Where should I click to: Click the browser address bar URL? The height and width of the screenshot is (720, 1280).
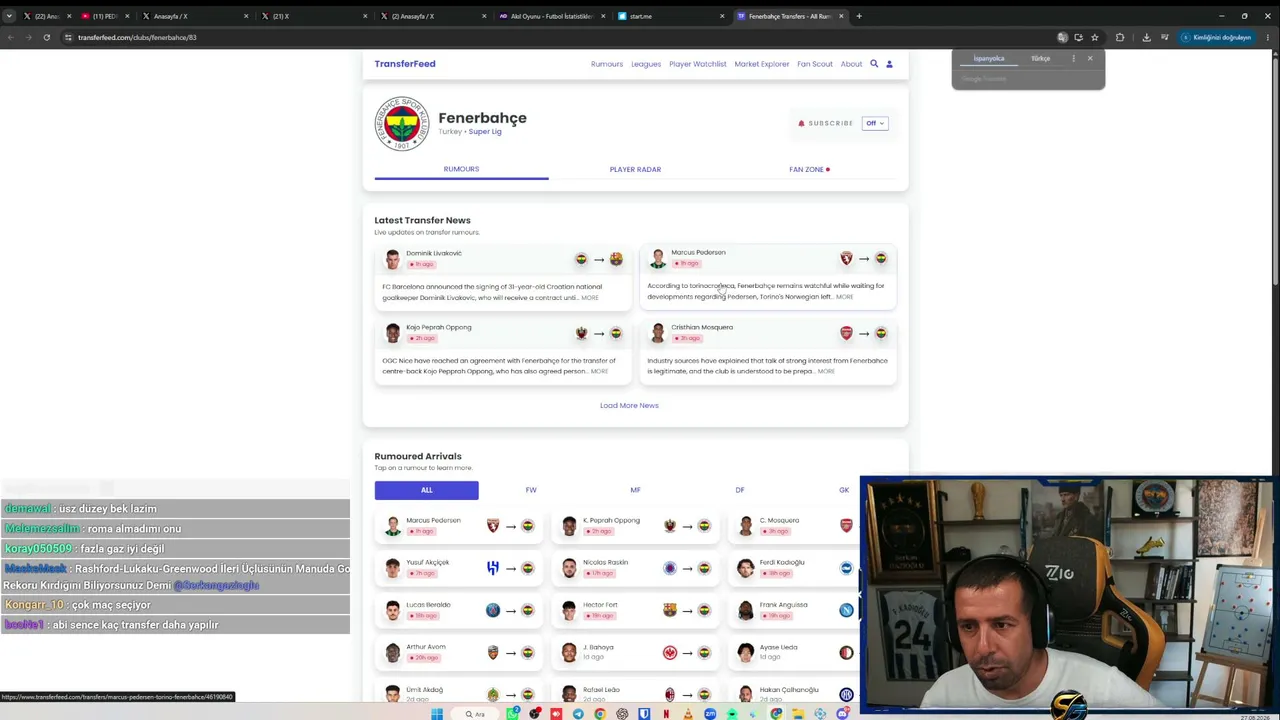click(x=137, y=37)
